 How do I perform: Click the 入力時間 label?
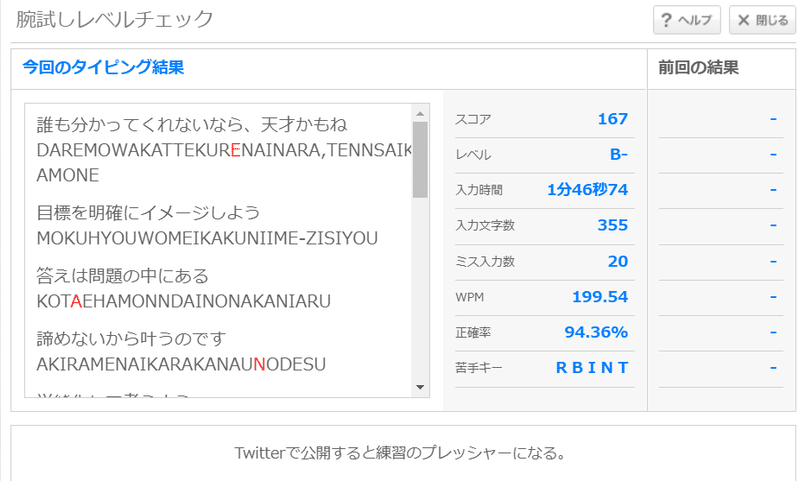tap(479, 190)
